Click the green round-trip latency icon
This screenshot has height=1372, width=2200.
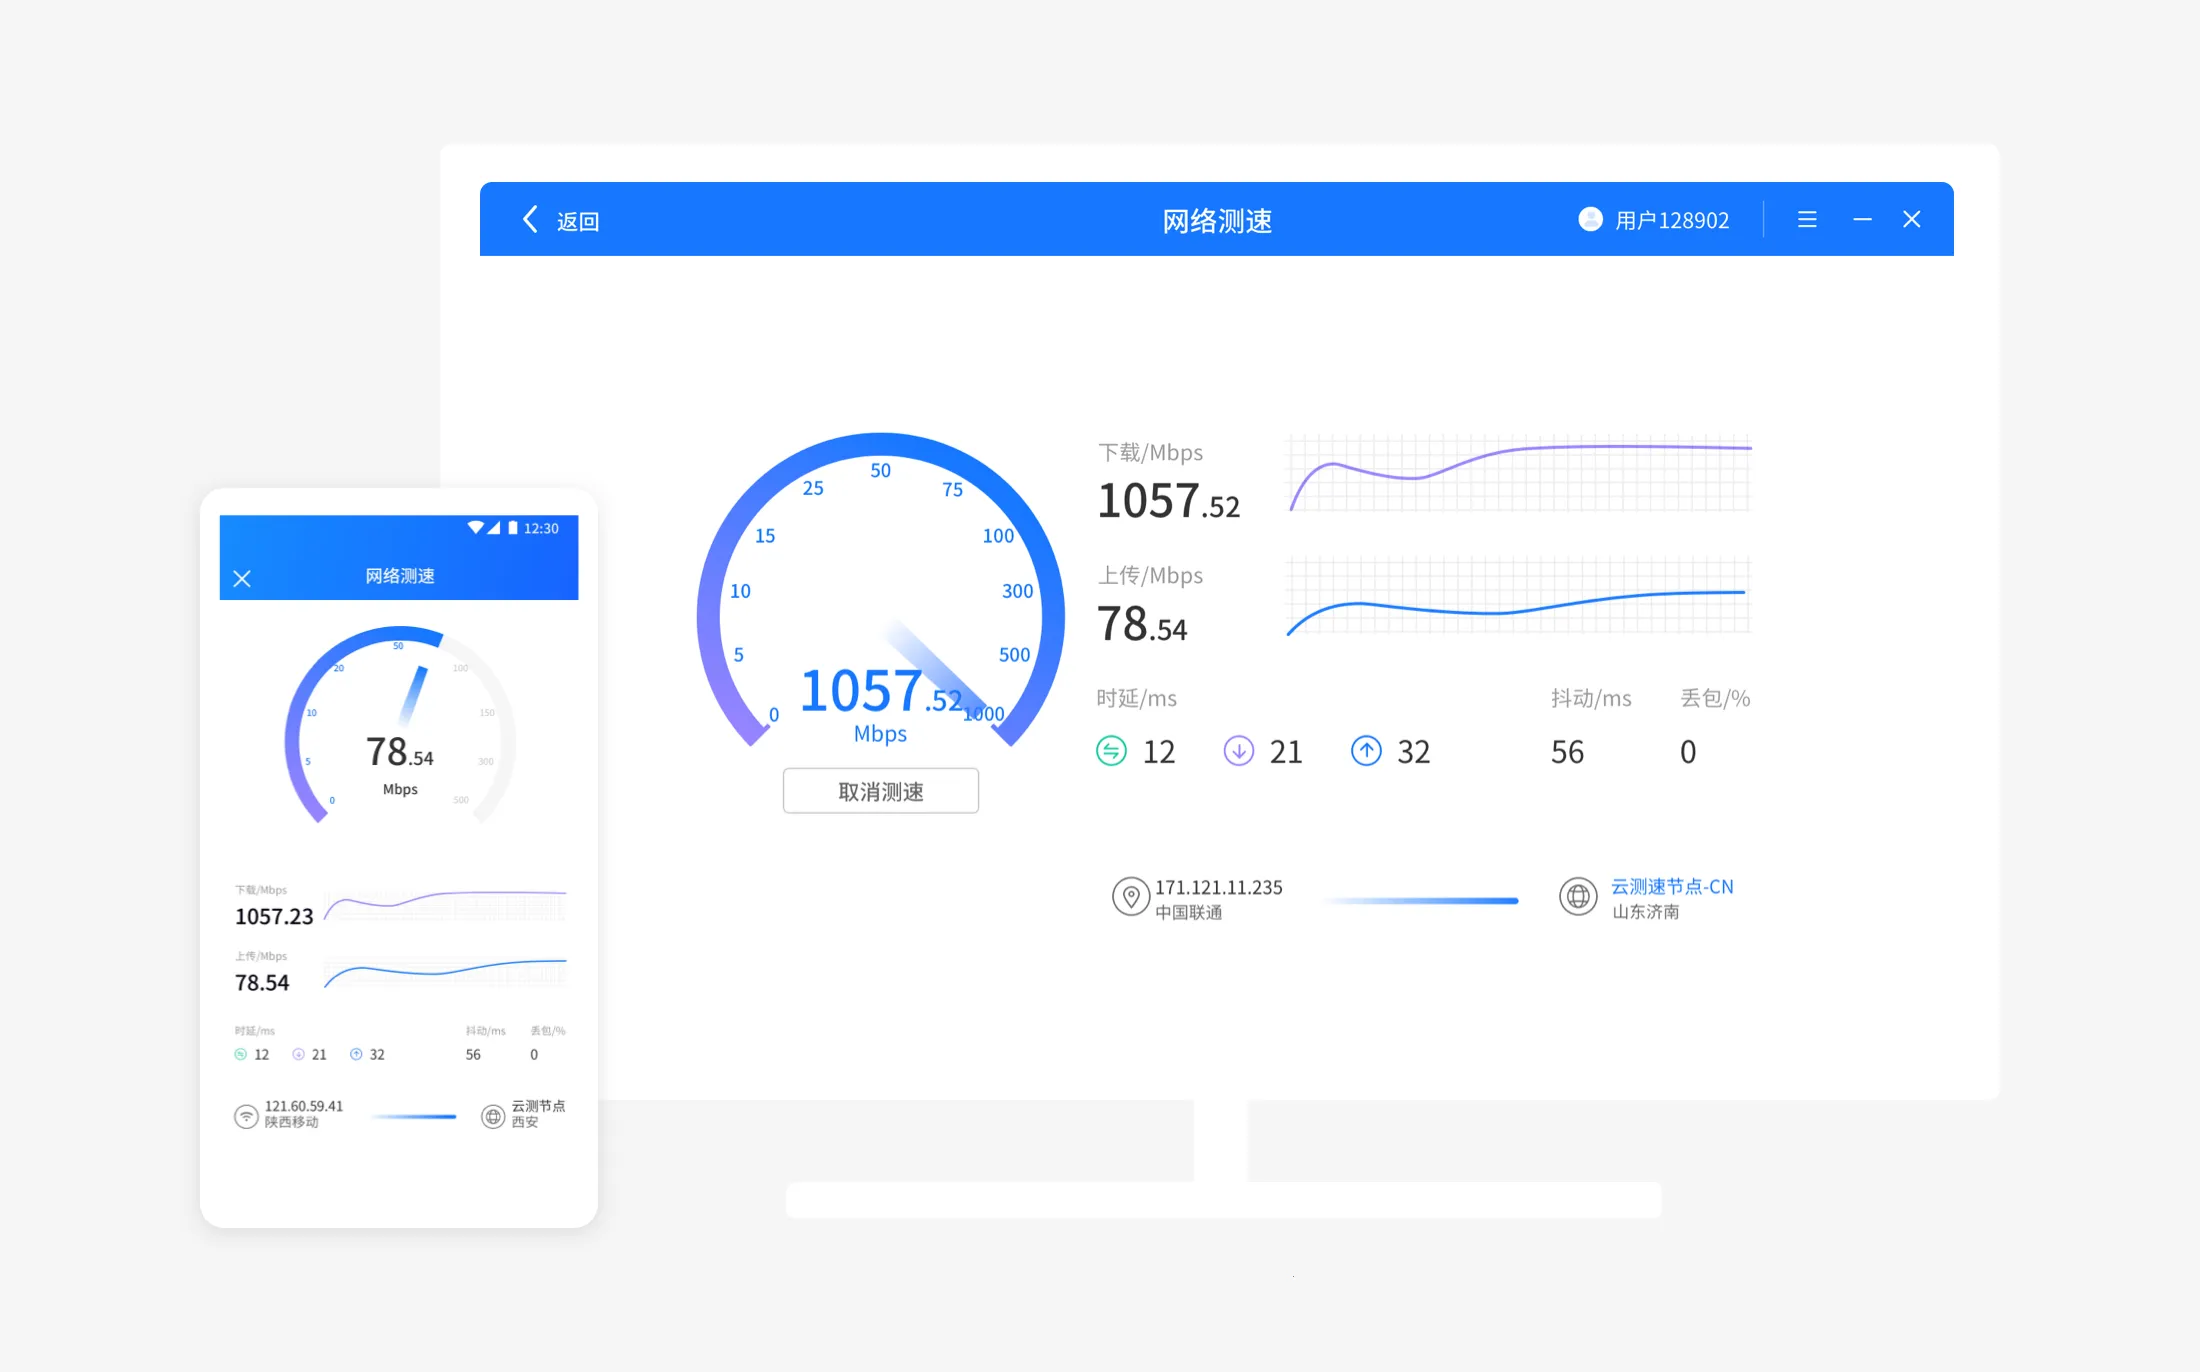1110,751
